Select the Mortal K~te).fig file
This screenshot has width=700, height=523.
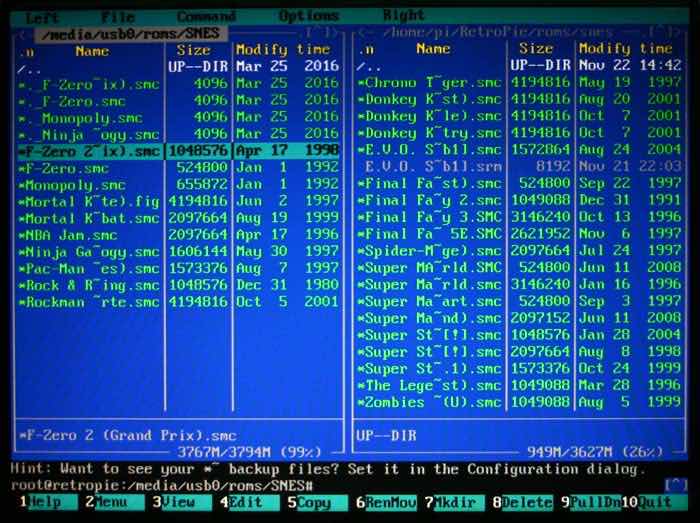(179, 202)
